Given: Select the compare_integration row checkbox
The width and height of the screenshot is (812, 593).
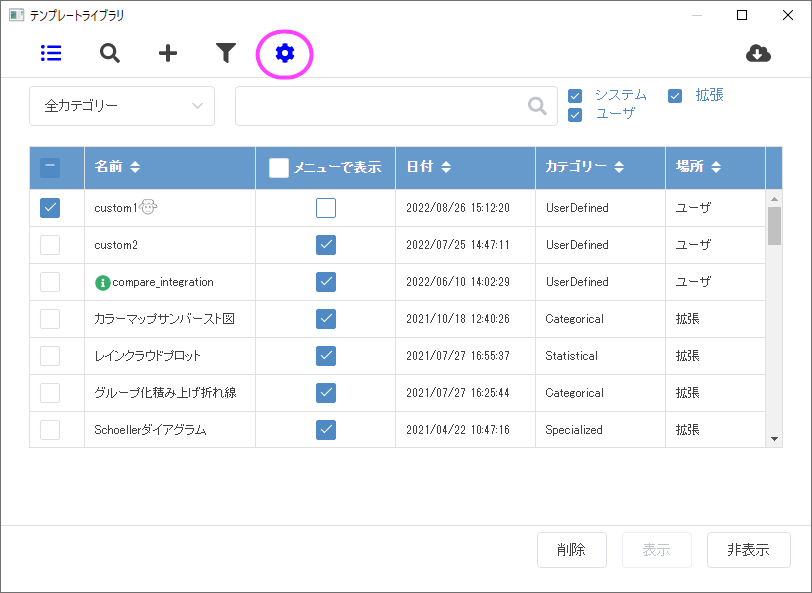Looking at the screenshot, I should pos(50,282).
